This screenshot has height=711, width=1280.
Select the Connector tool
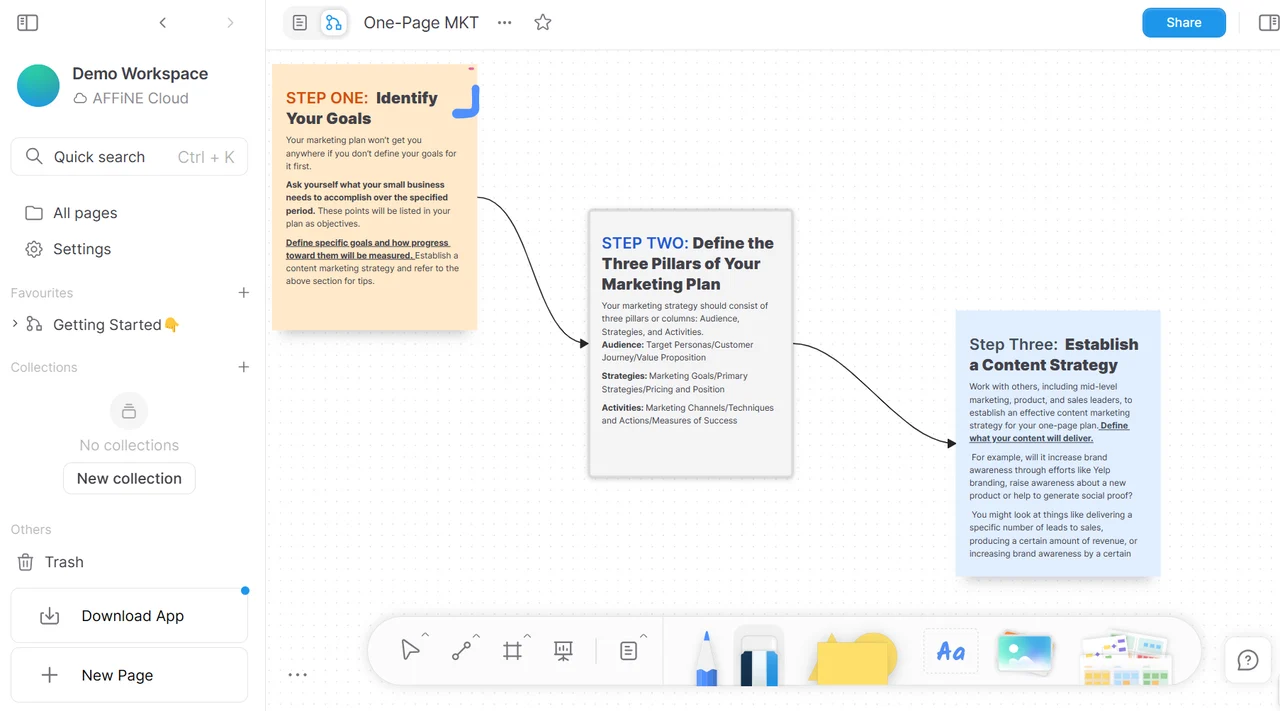(x=461, y=651)
